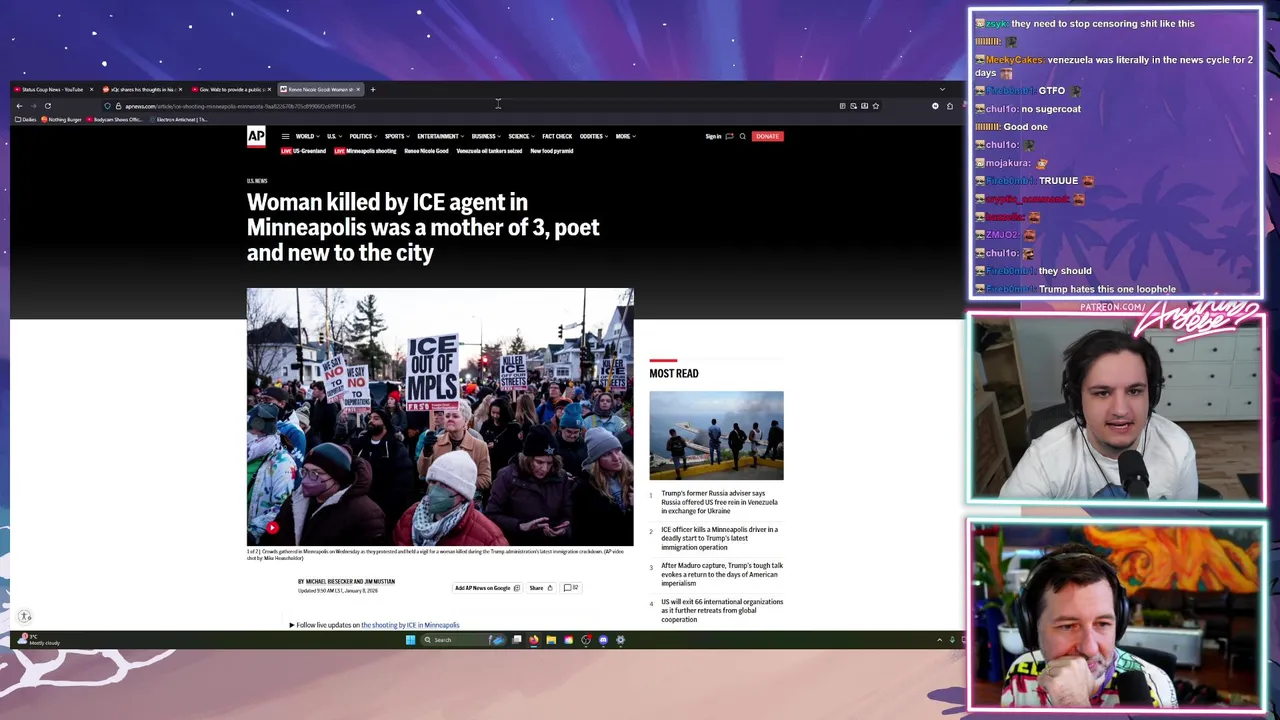1280x720 pixels.
Task: Click Add AP News on Google button
Action: tap(487, 588)
